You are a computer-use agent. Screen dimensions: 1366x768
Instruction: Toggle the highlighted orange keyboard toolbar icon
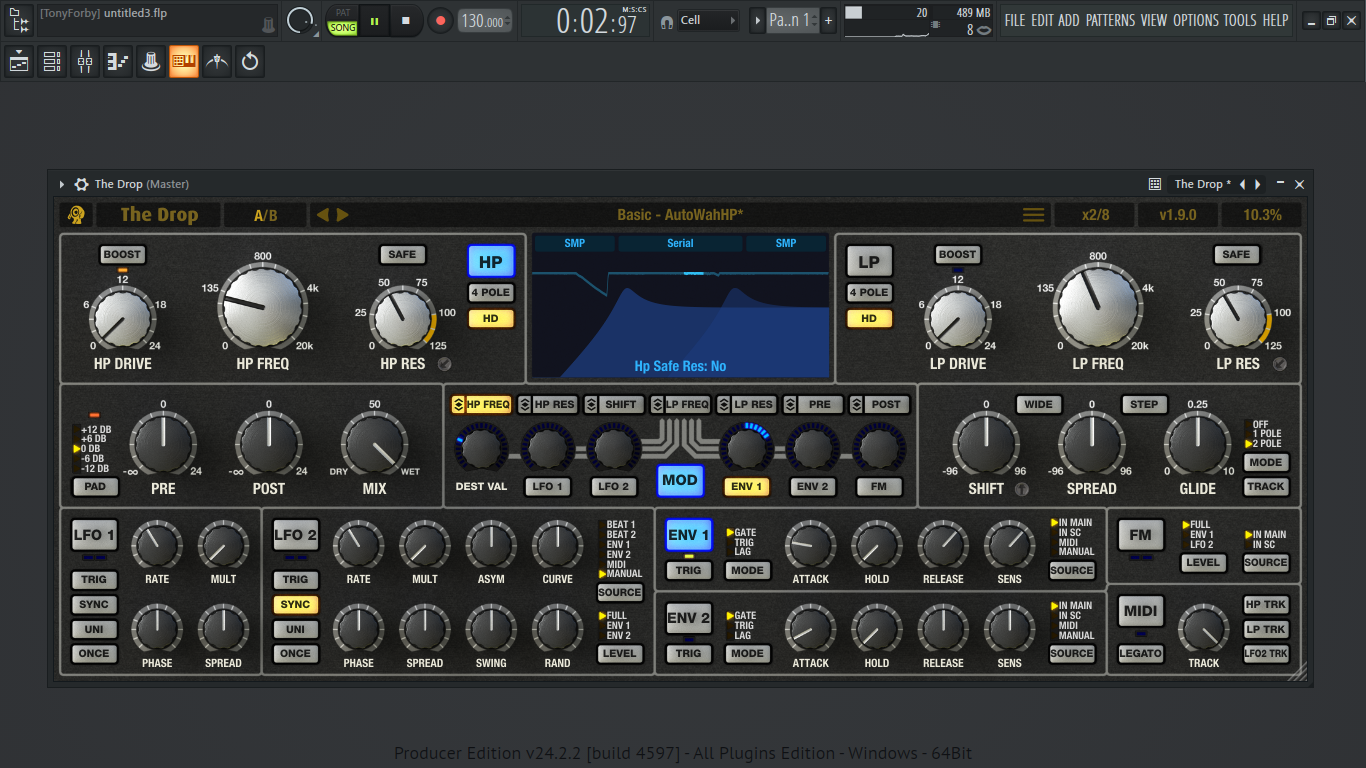(184, 62)
